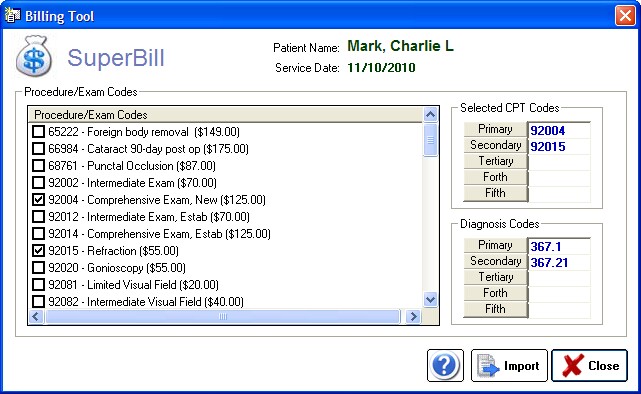Screen dimensions: 641x394
Task: Click the empty Tertiary diagnosis code field
Action: [x=559, y=278]
